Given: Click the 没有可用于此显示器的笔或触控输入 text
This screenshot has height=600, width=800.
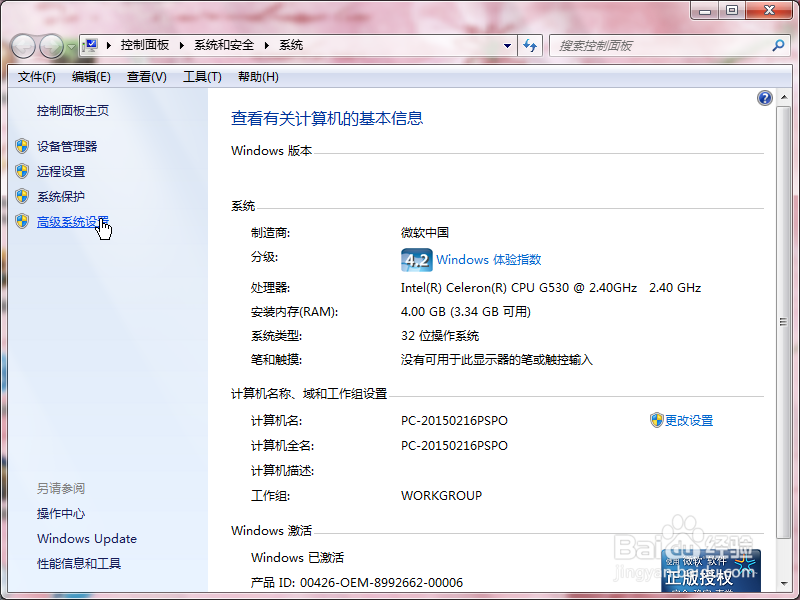Looking at the screenshot, I should [496, 360].
